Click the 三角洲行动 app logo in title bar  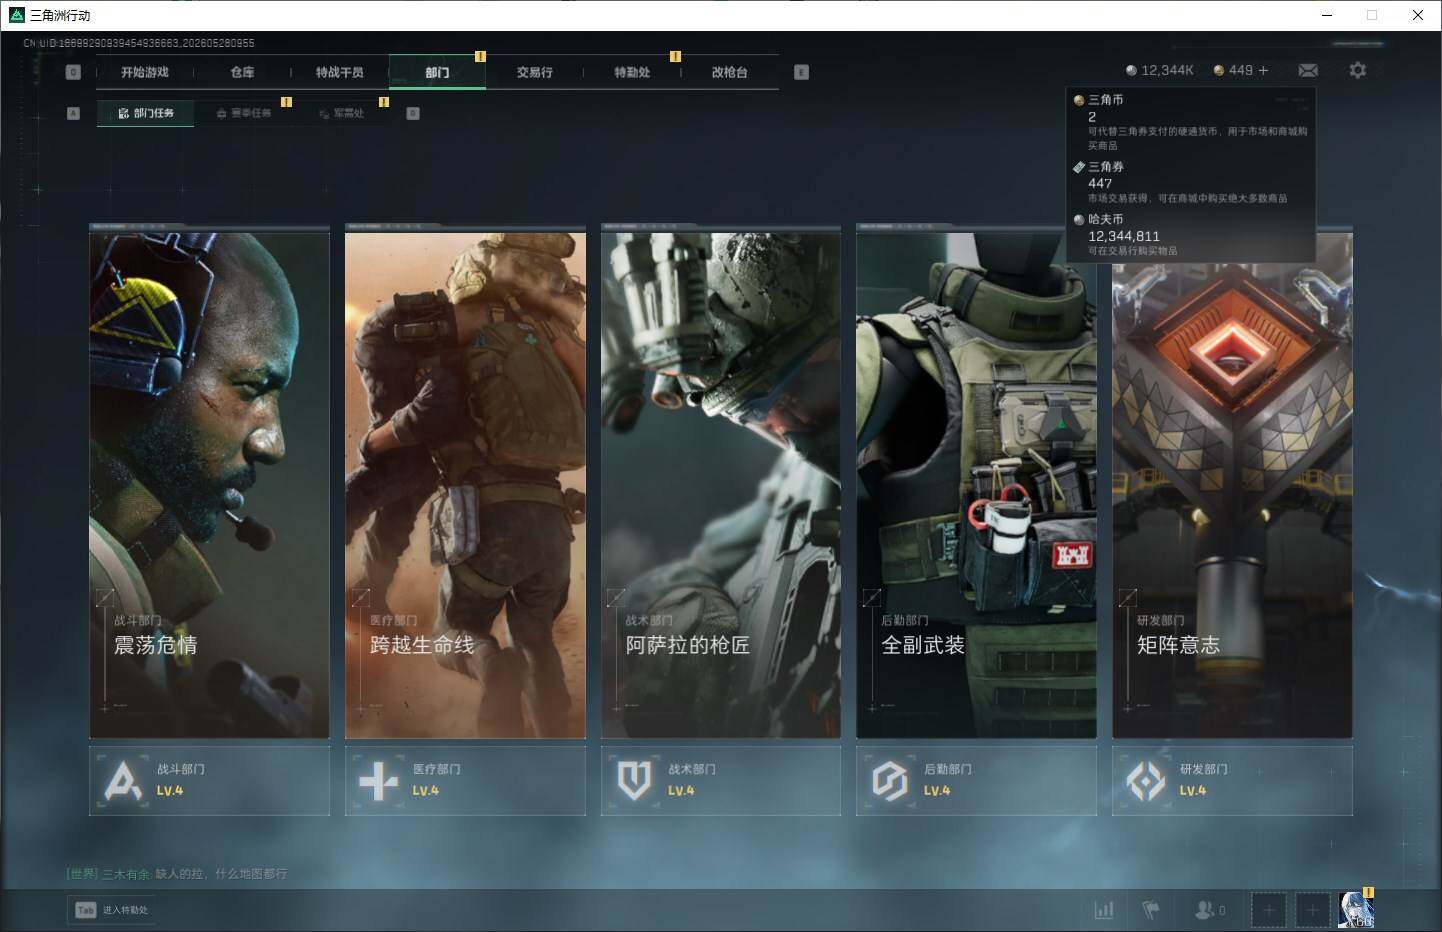tap(16, 15)
